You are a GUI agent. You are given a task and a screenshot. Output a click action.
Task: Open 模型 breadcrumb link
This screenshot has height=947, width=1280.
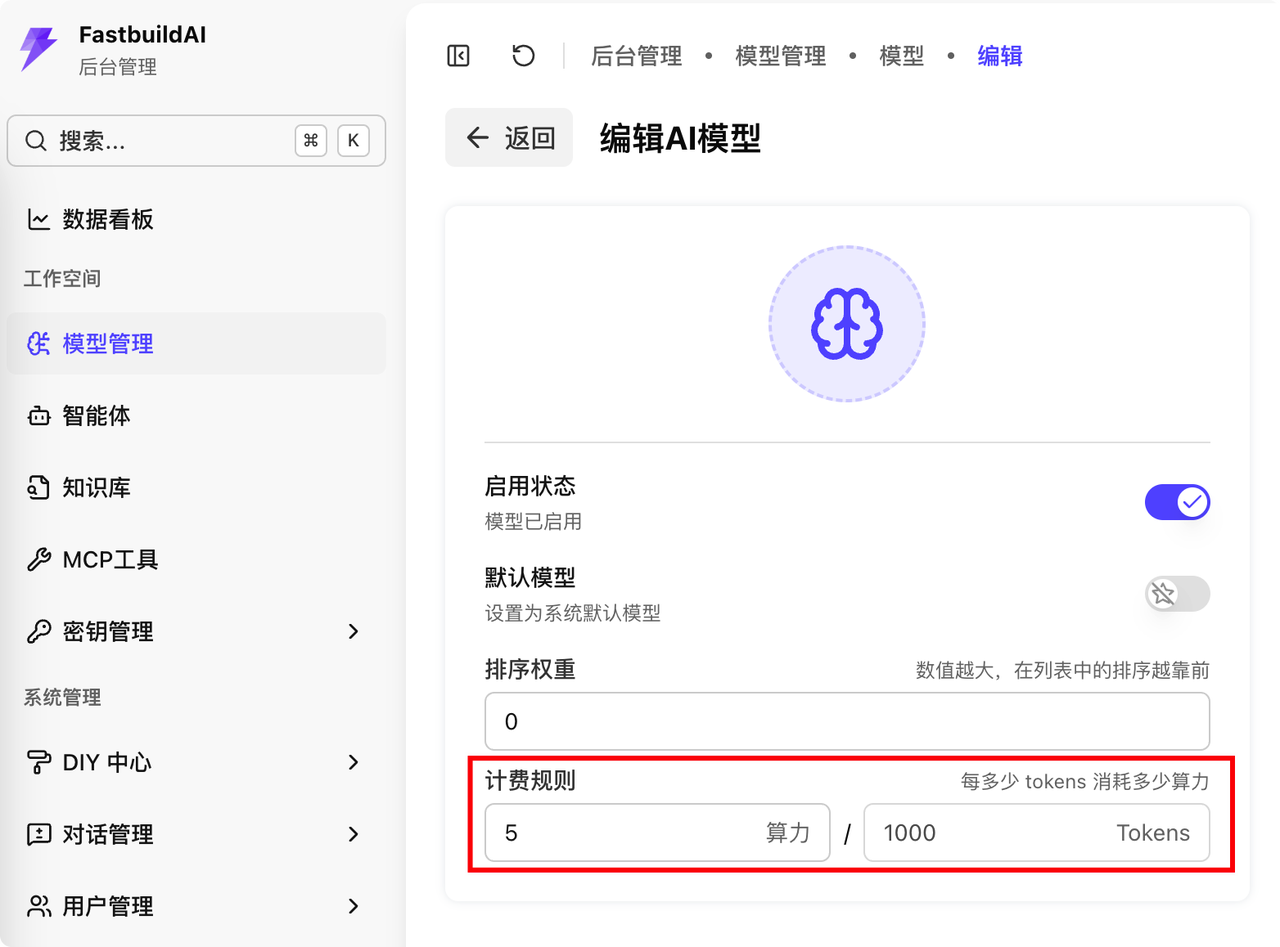901,56
